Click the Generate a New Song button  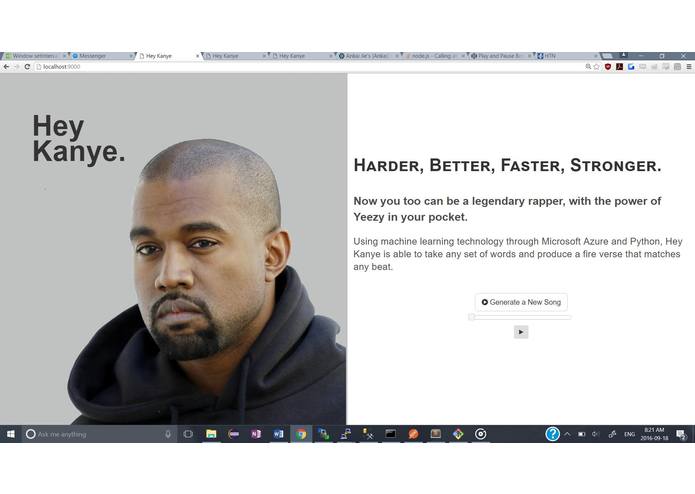click(x=521, y=302)
